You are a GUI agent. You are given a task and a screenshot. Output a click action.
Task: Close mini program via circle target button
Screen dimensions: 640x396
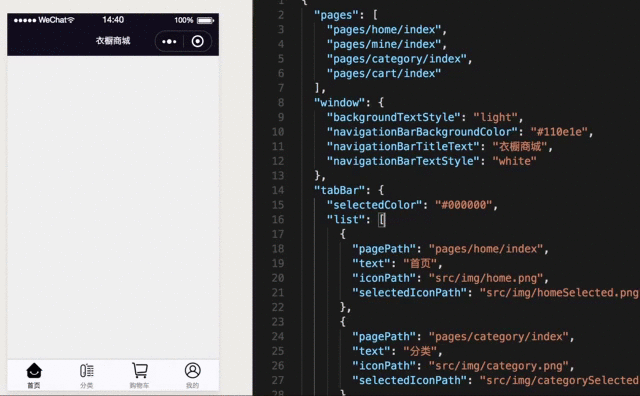pos(198,41)
